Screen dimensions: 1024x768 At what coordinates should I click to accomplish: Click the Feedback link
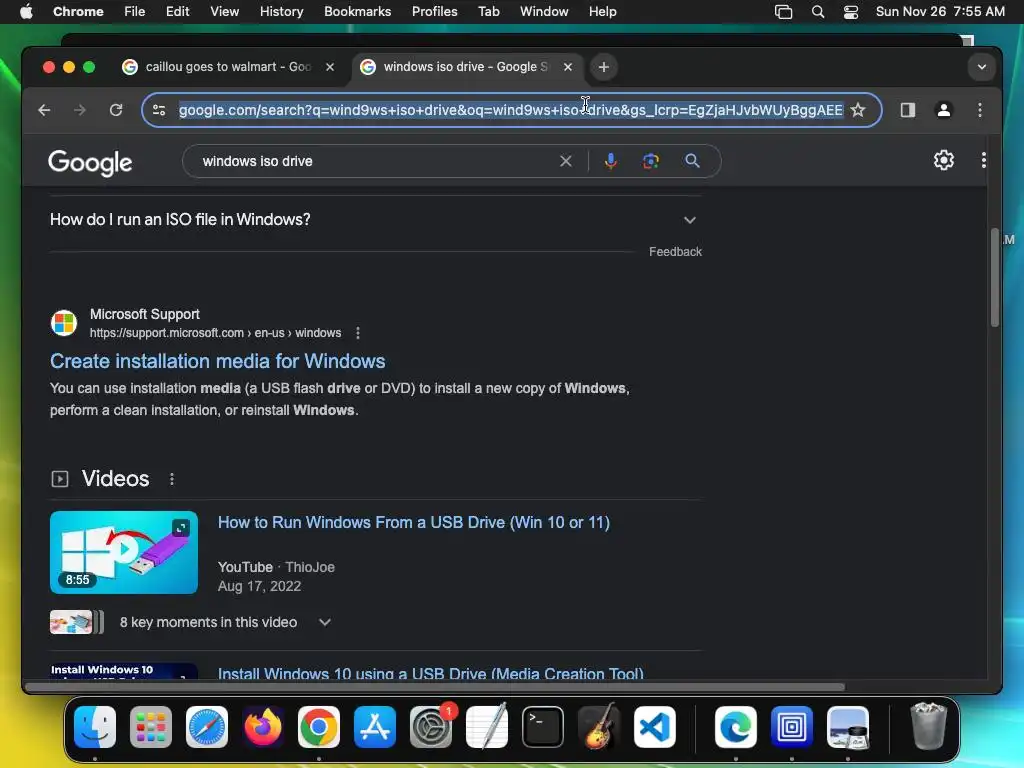pos(675,252)
